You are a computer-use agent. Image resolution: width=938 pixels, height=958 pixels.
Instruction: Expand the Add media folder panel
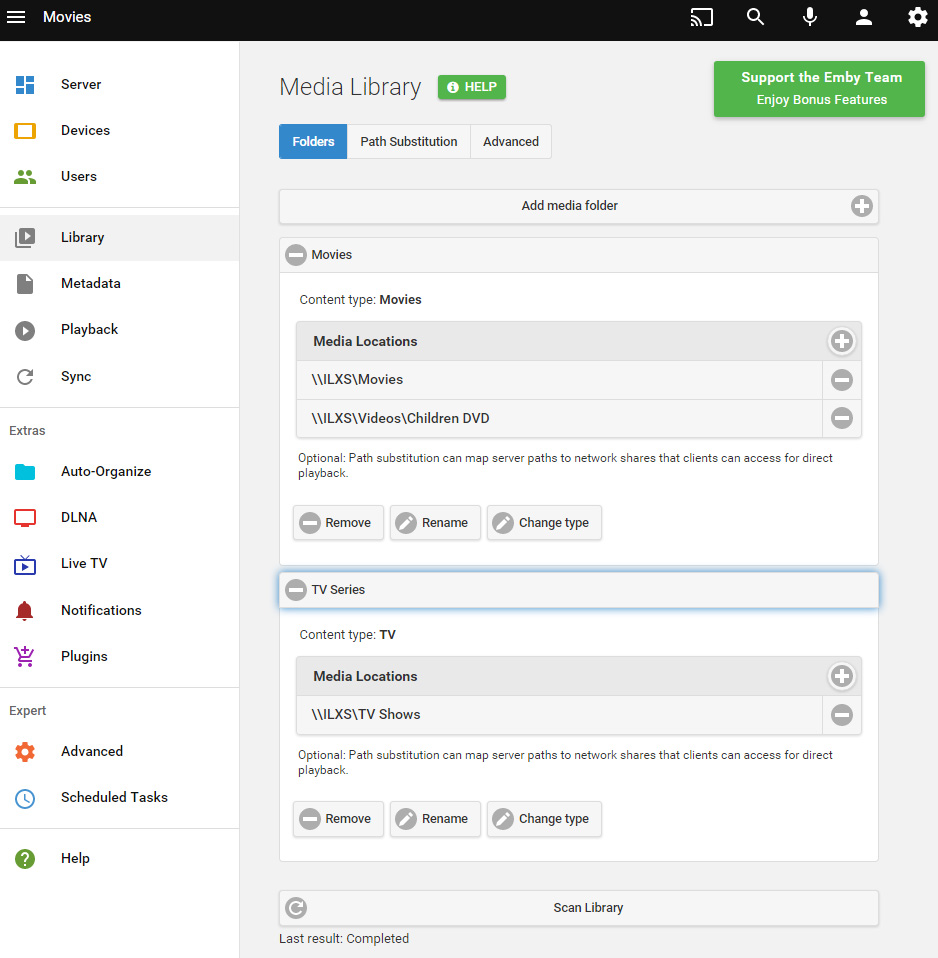coord(861,206)
